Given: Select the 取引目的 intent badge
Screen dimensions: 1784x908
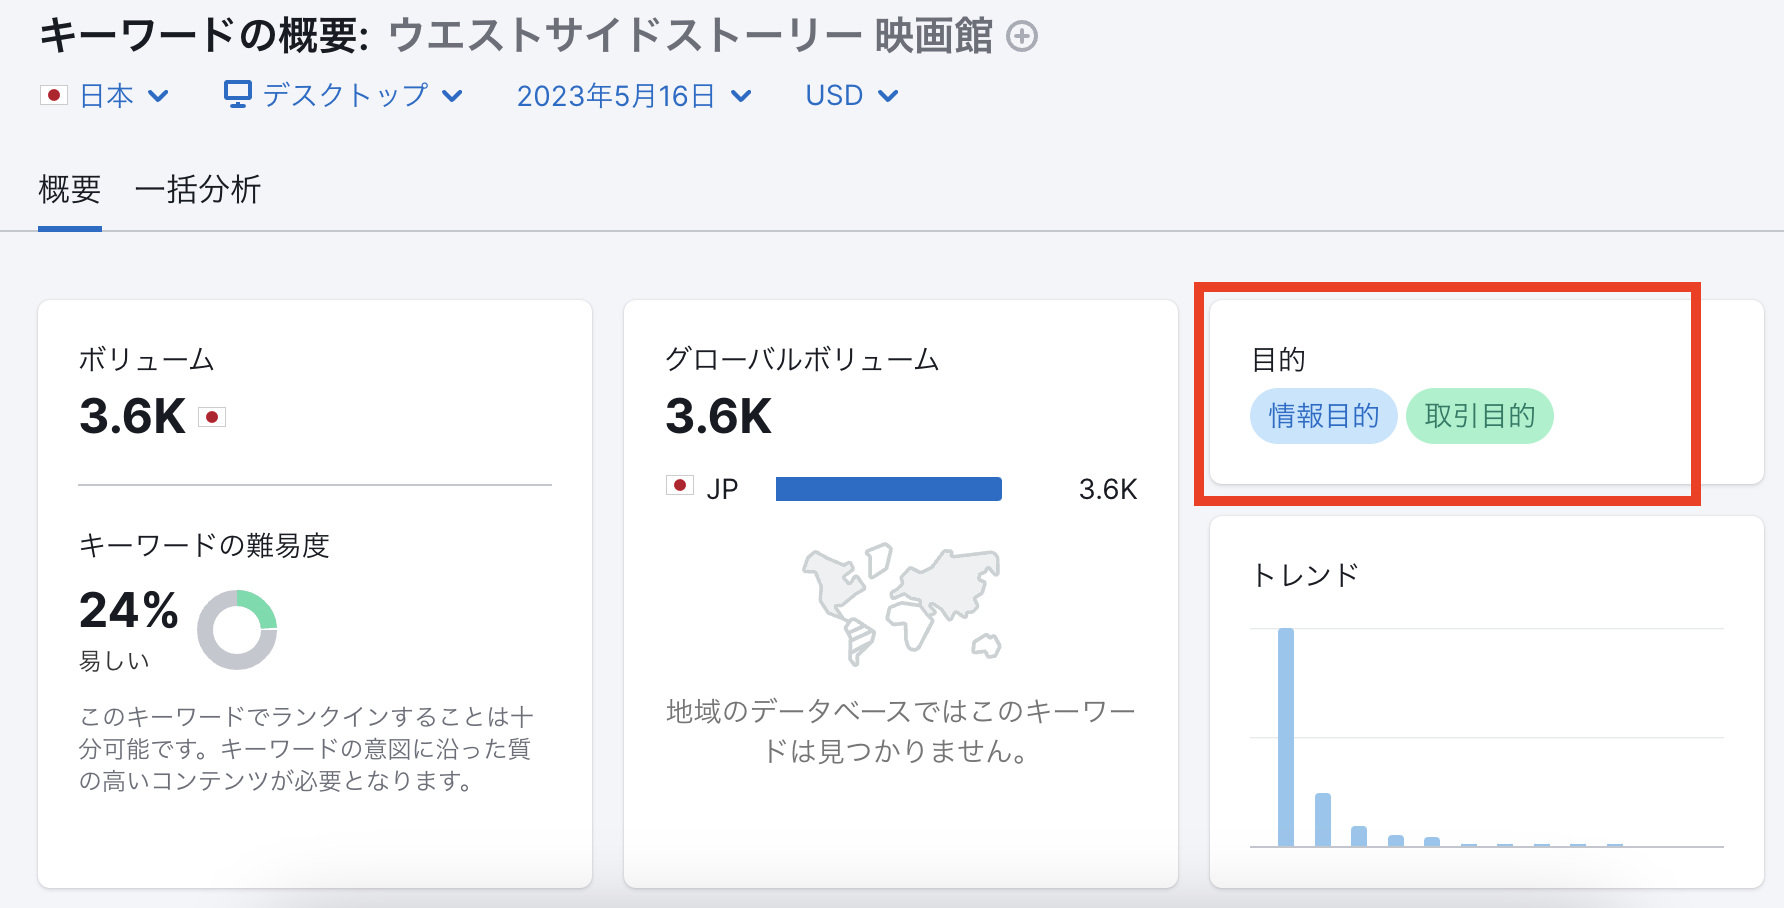Looking at the screenshot, I should 1479,416.
